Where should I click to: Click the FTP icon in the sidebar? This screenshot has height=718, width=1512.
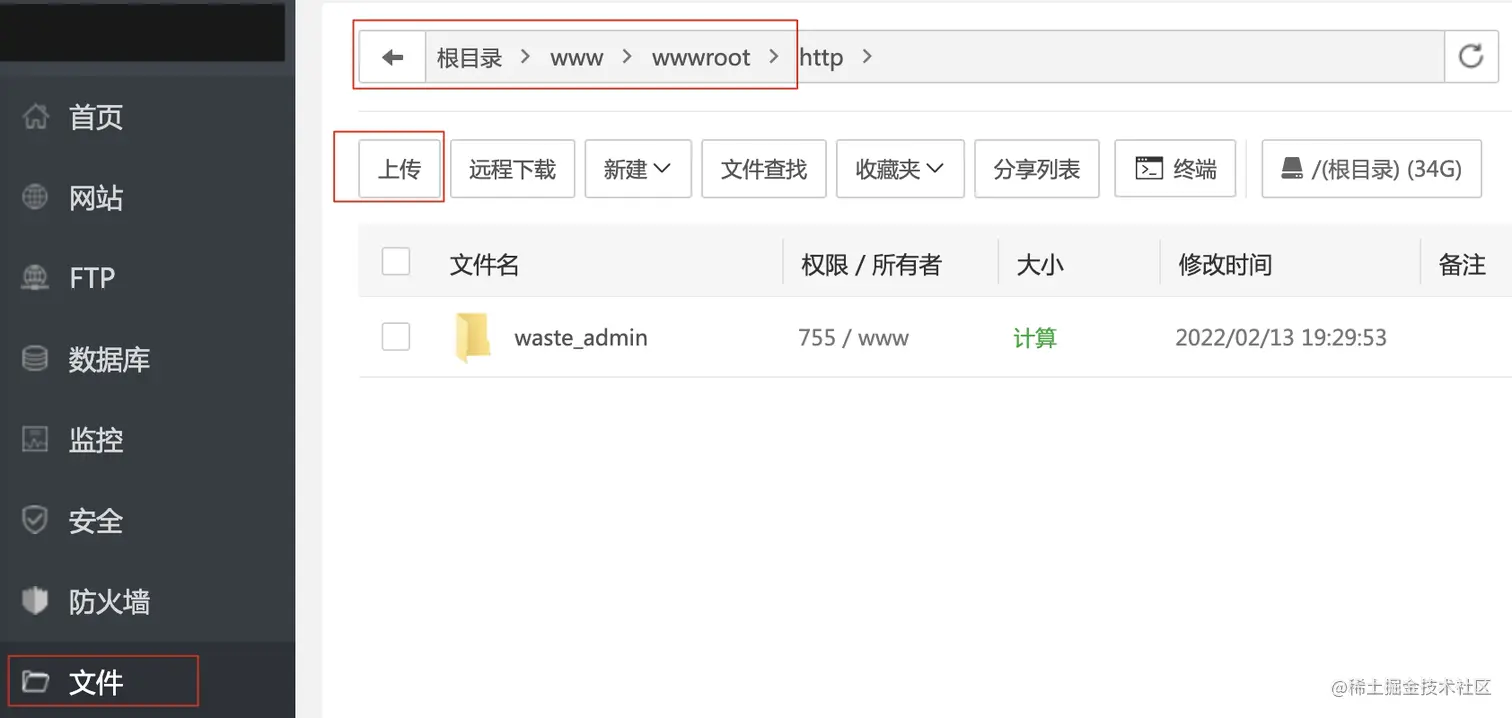pyautogui.click(x=35, y=277)
